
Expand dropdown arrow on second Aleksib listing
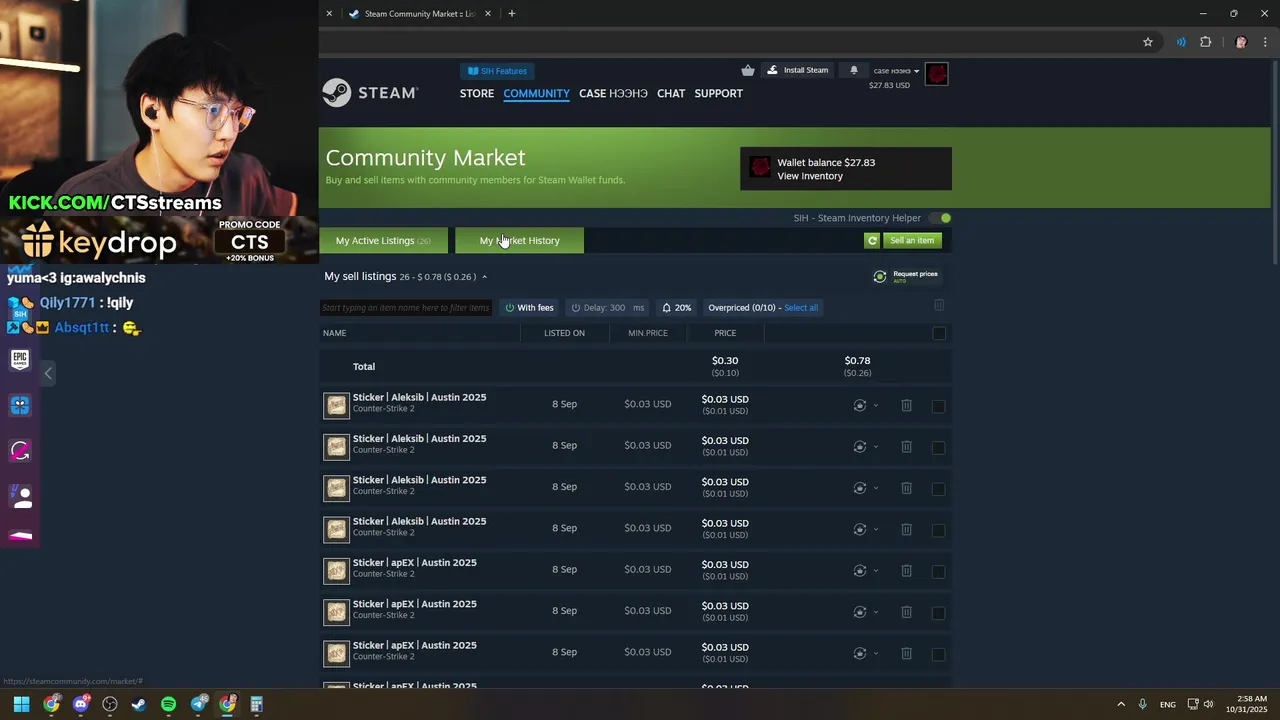point(875,447)
